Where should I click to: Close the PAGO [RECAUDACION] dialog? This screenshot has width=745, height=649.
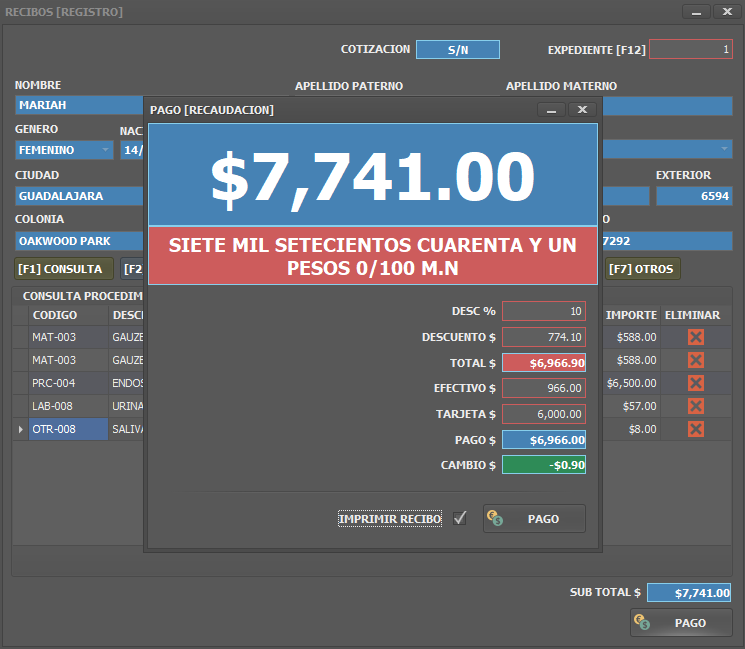coord(582,110)
